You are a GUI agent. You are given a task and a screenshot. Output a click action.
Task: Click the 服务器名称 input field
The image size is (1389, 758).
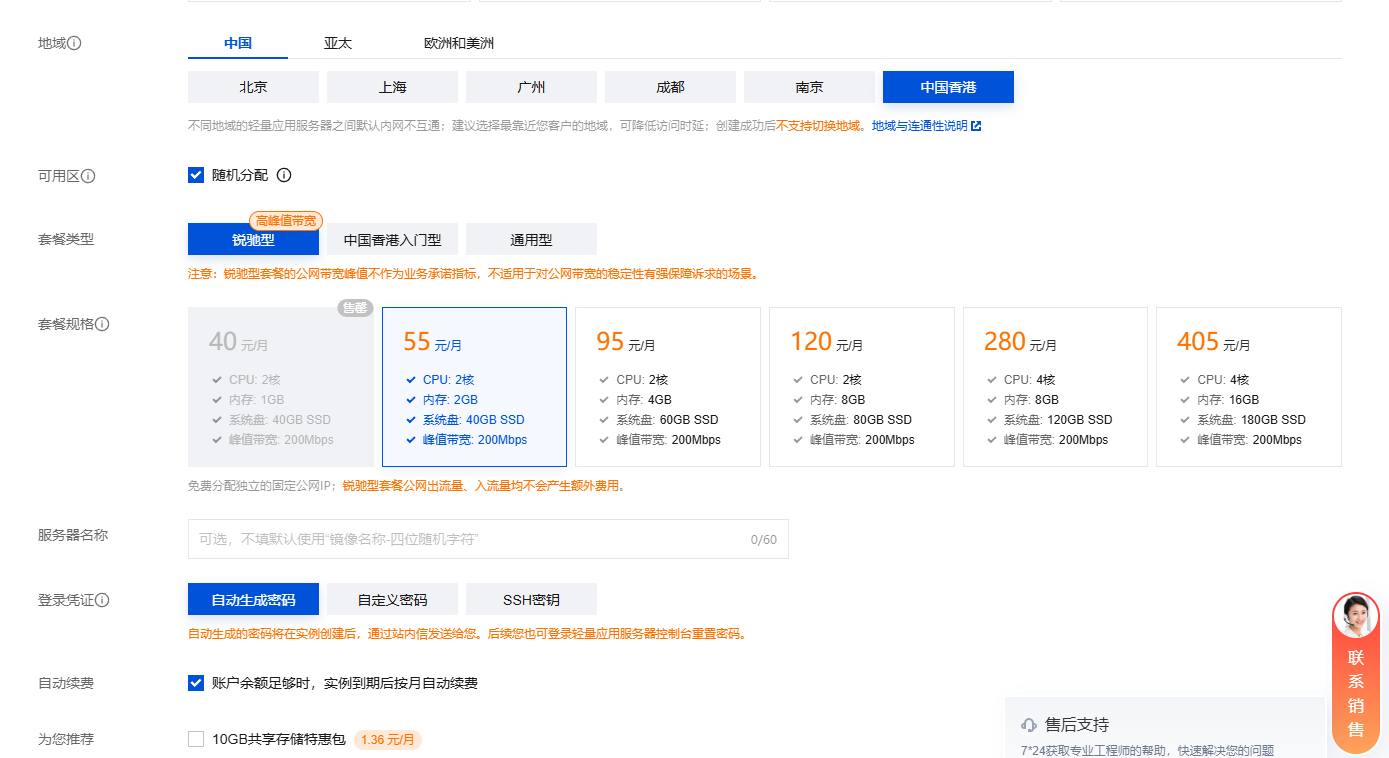click(488, 538)
